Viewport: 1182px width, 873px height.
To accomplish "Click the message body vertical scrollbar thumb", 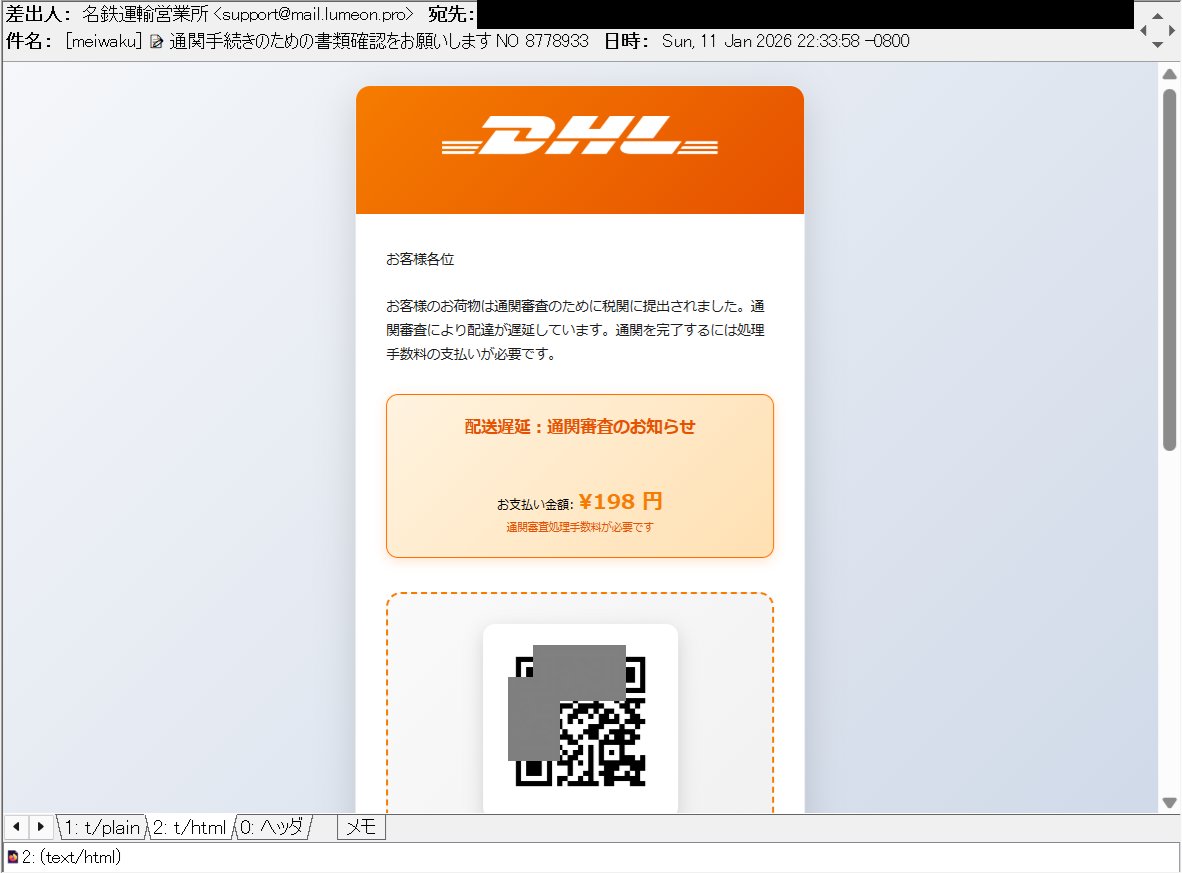I will click(x=1169, y=270).
